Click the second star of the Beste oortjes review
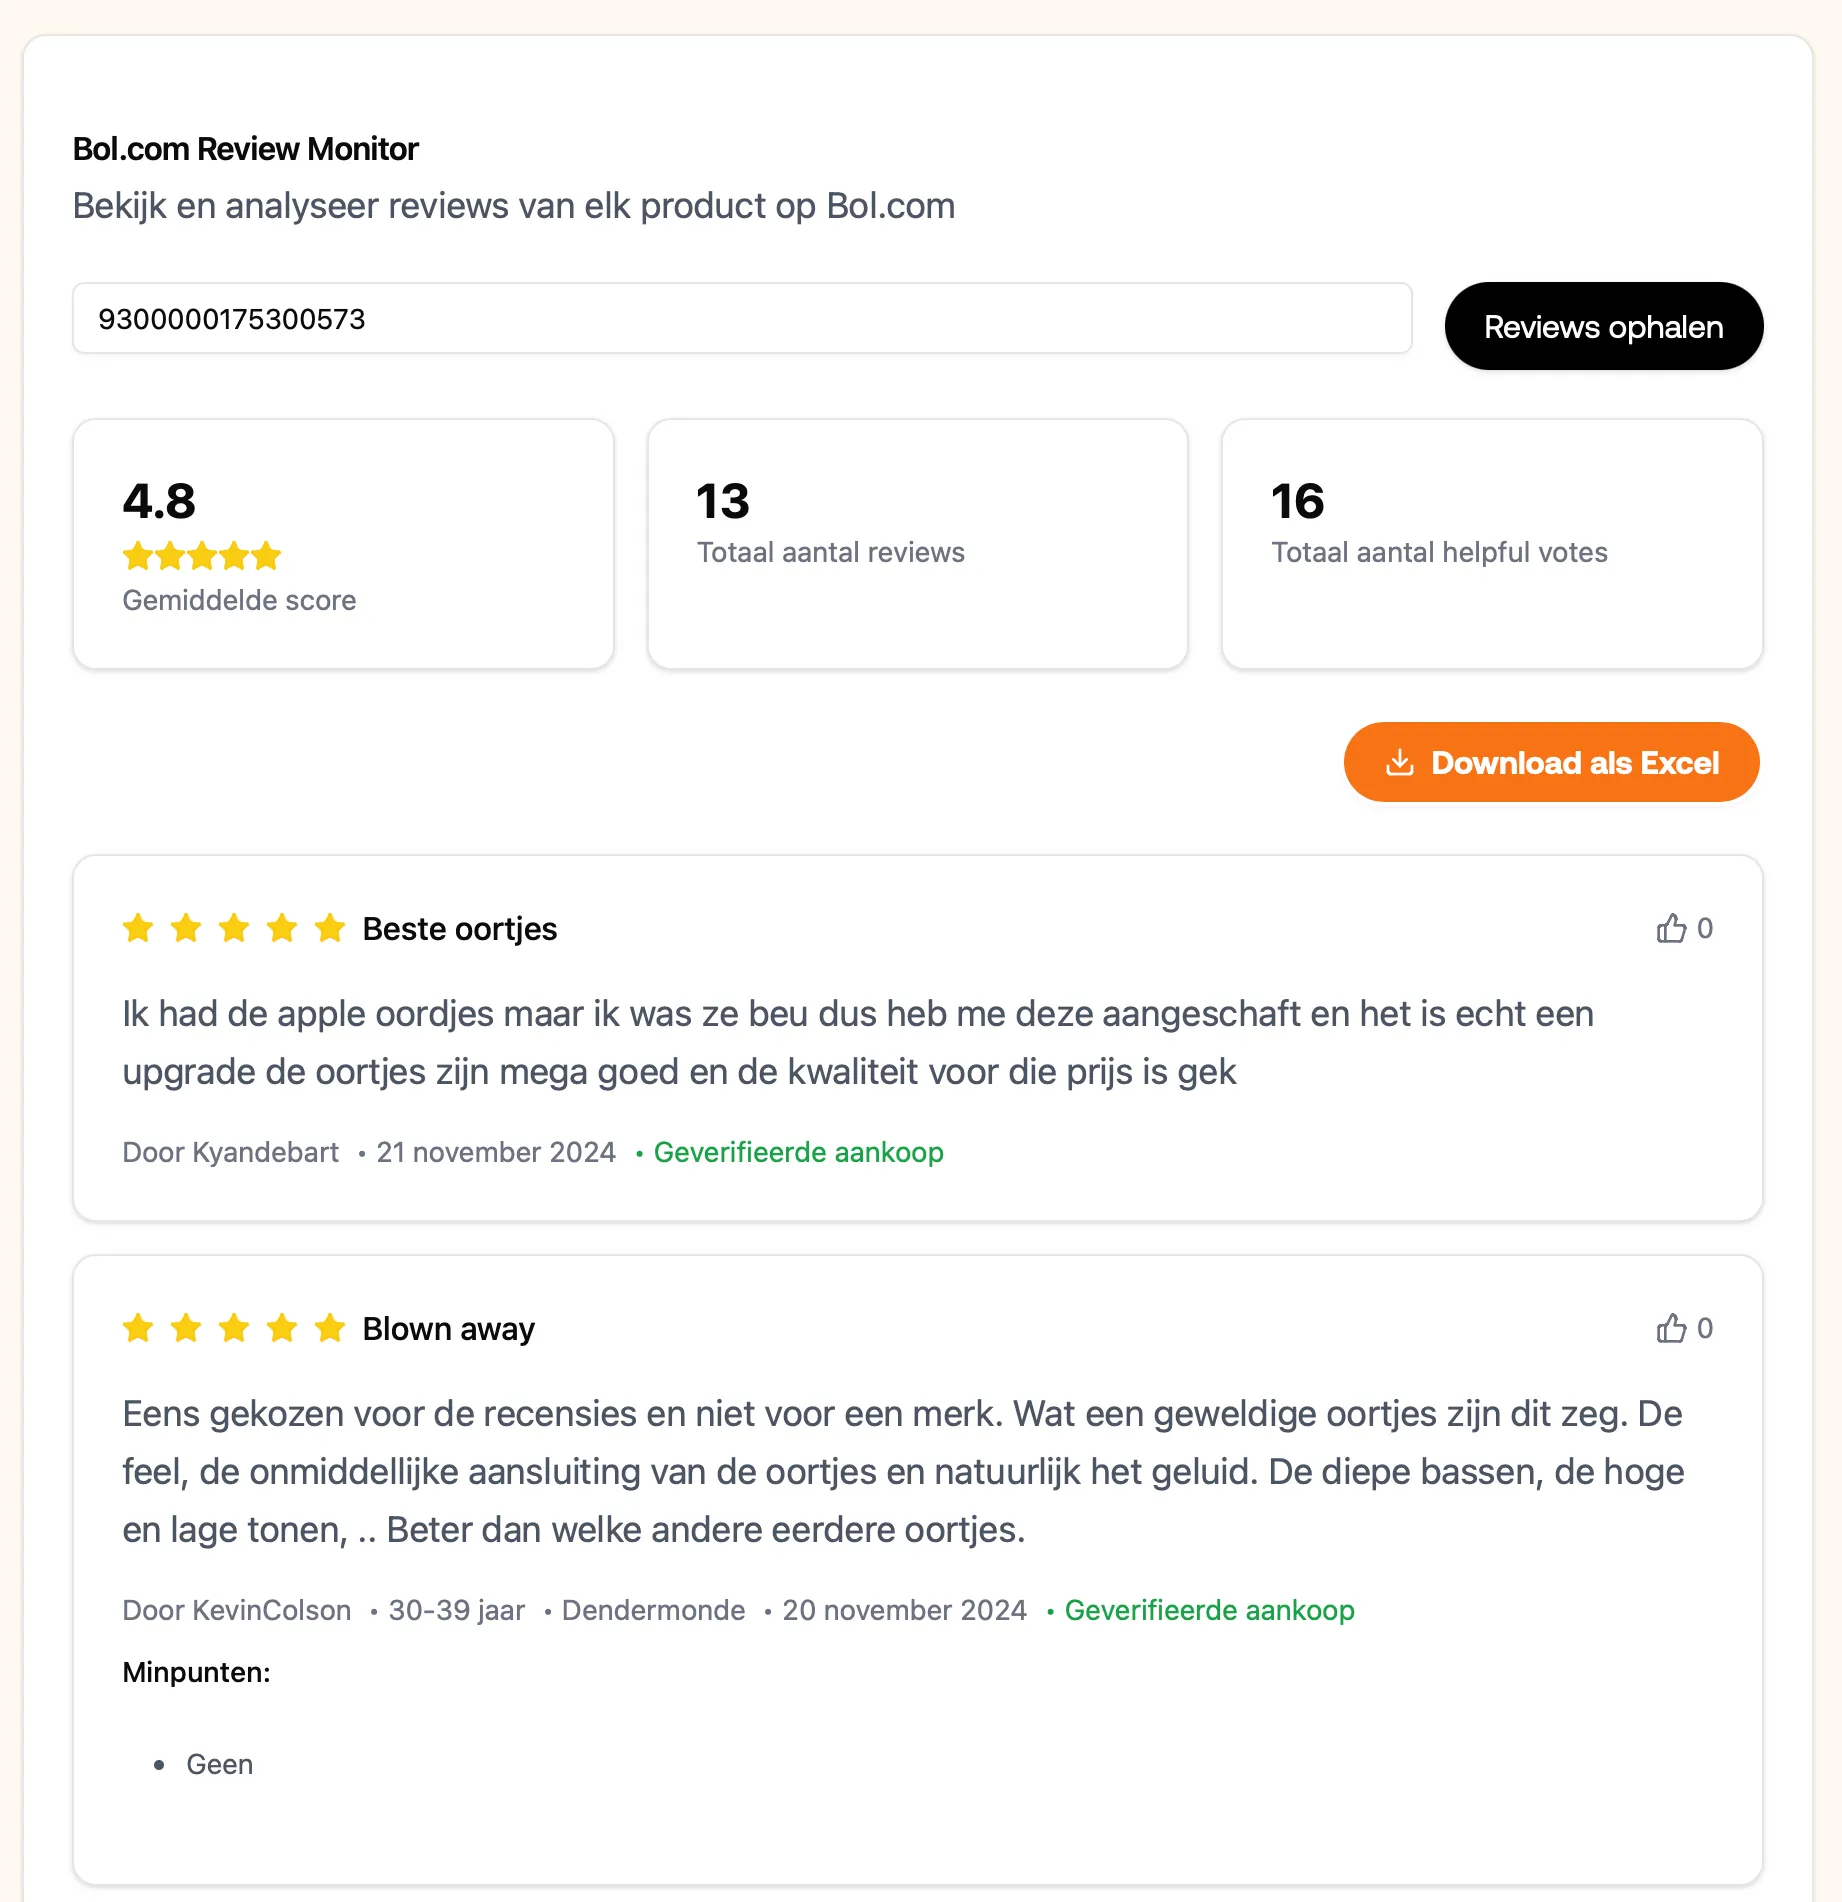 pos(185,928)
